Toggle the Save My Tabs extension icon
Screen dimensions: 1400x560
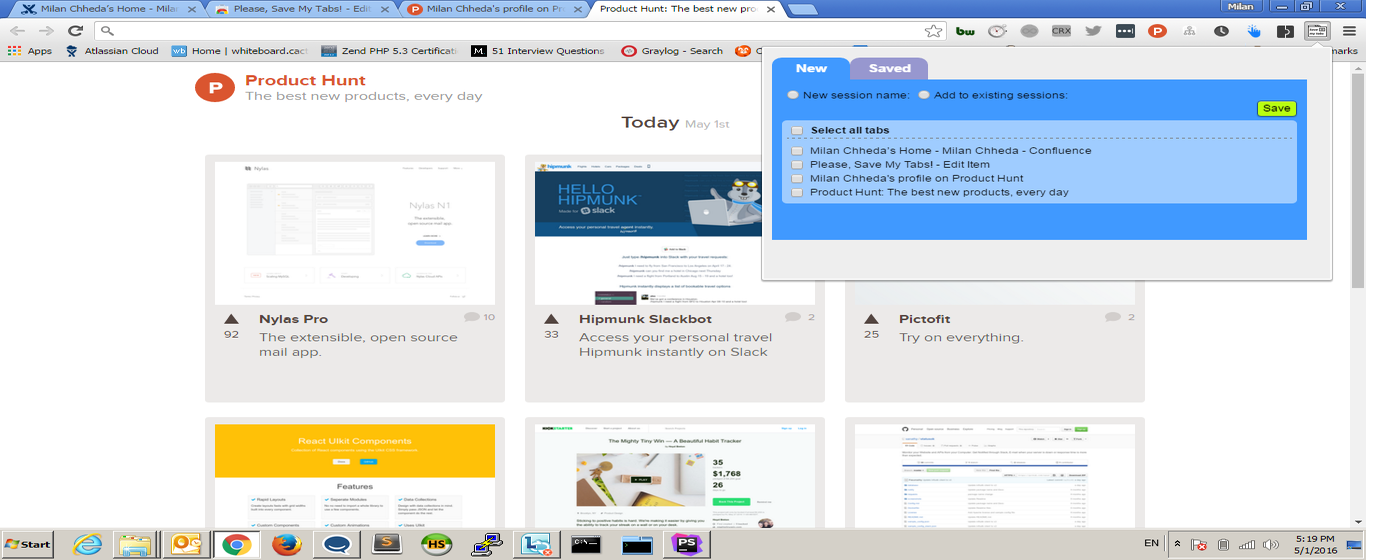pyautogui.click(x=1317, y=31)
